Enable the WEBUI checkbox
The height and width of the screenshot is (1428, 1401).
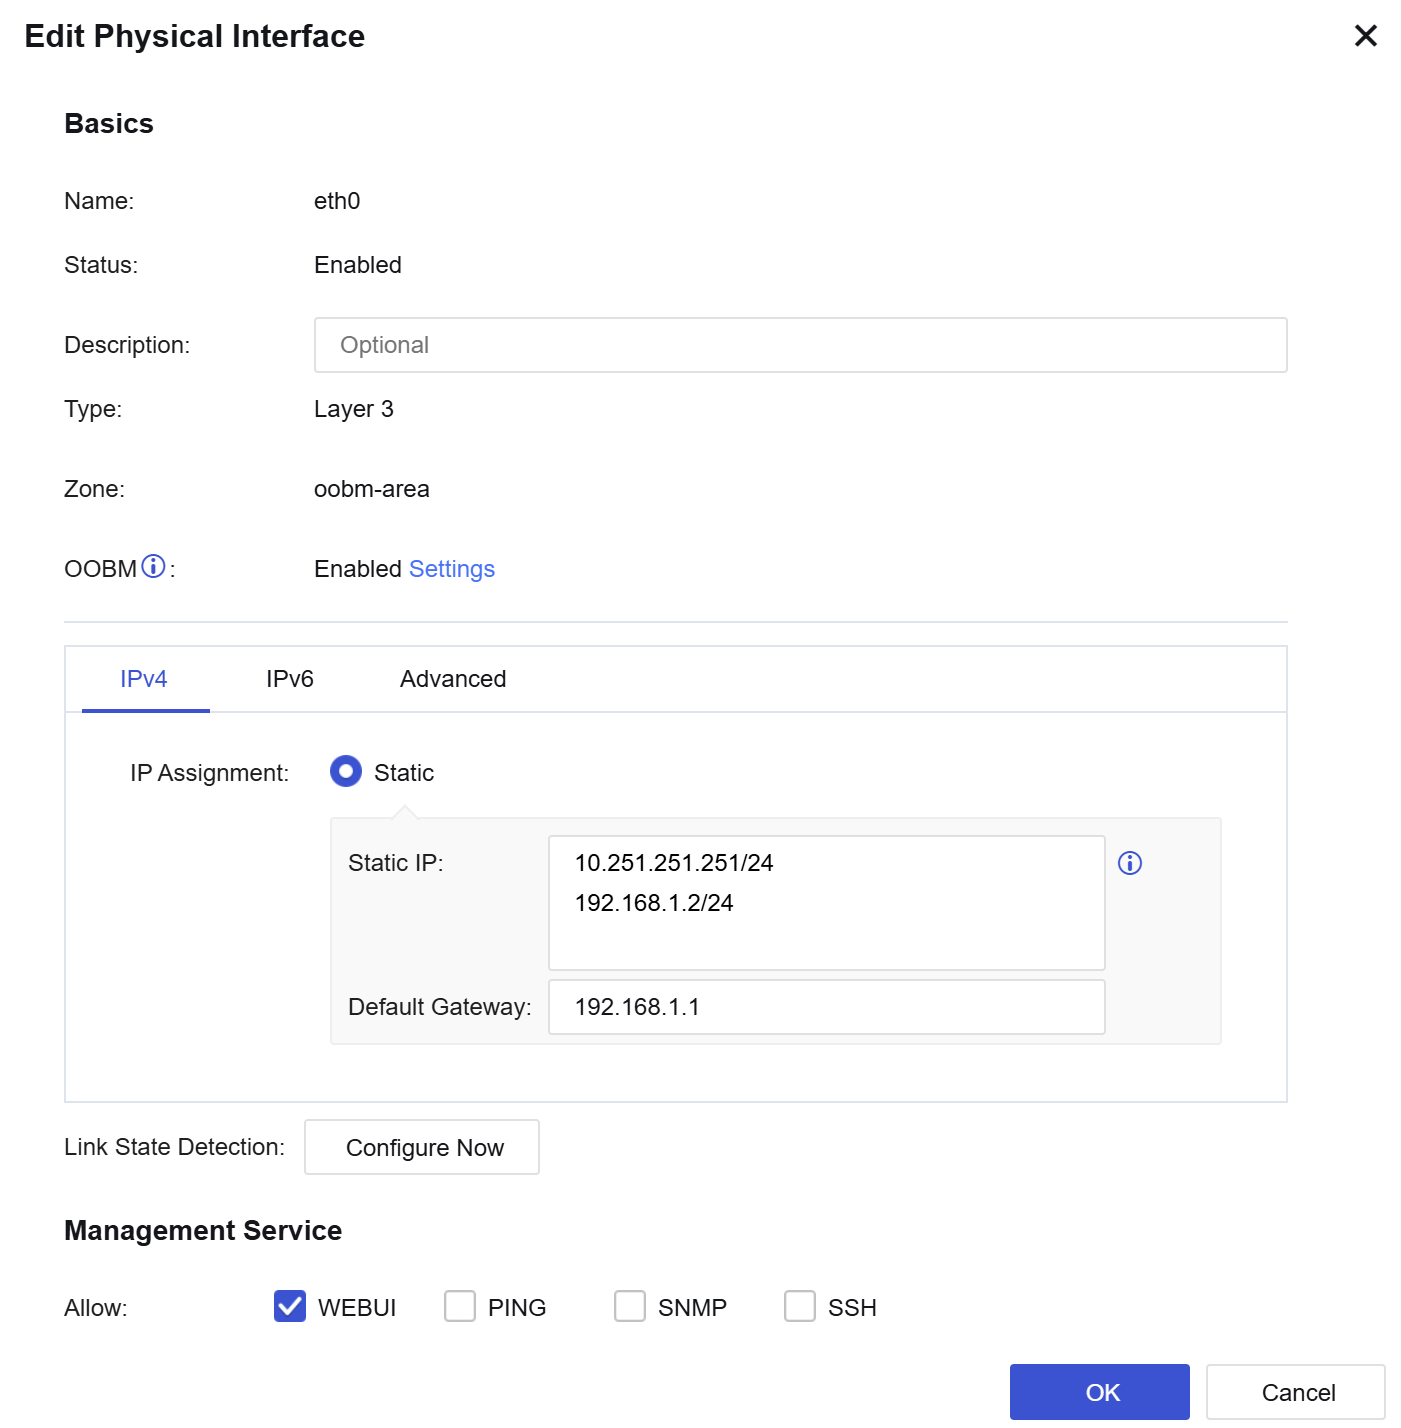click(290, 1306)
